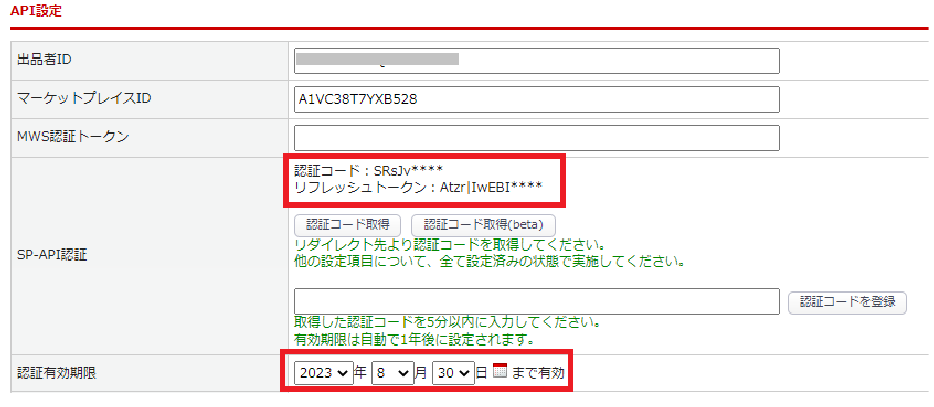
Task: Click the 認証有効期限 row label
Action: coord(57,374)
